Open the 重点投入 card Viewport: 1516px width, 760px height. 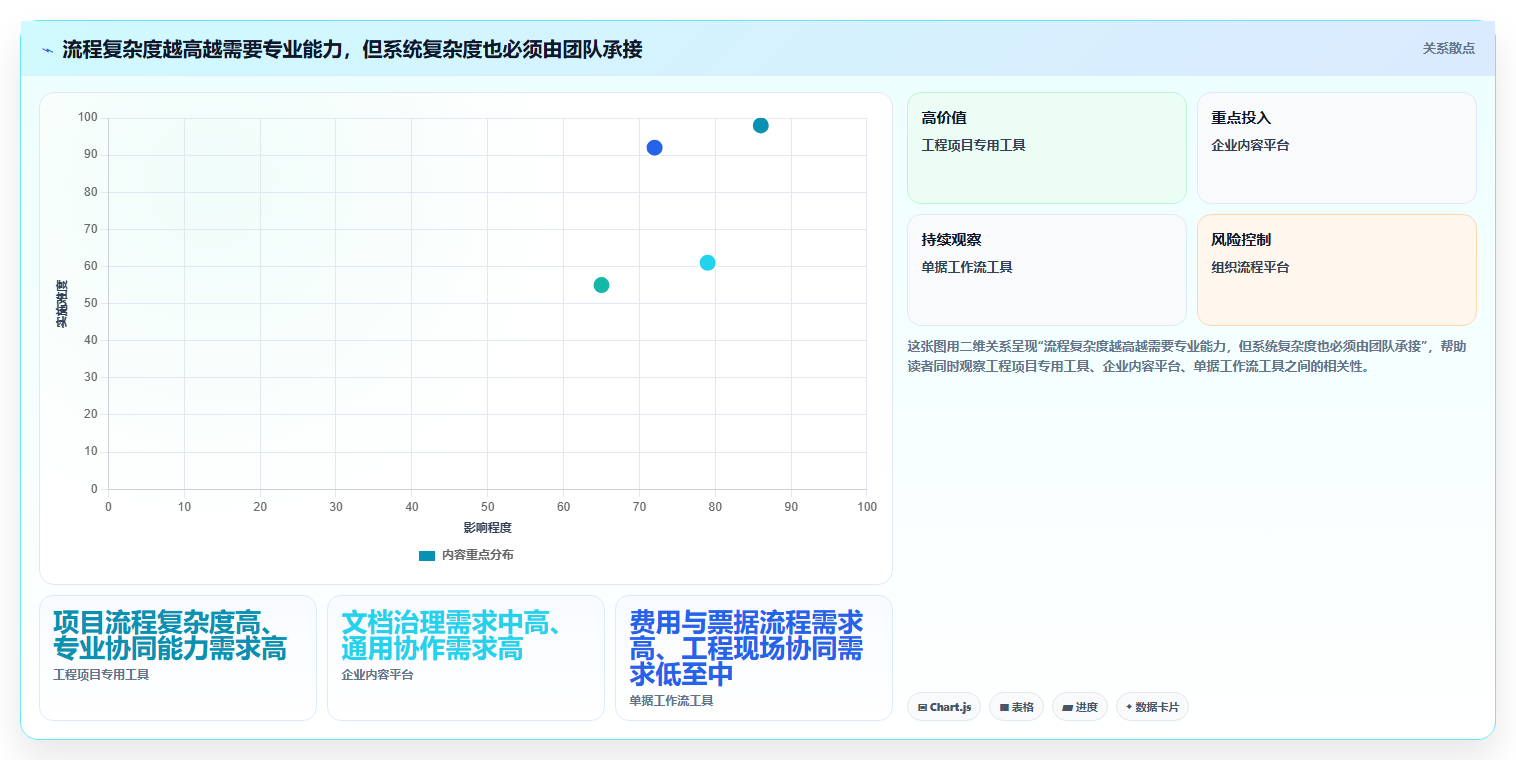pos(1337,148)
